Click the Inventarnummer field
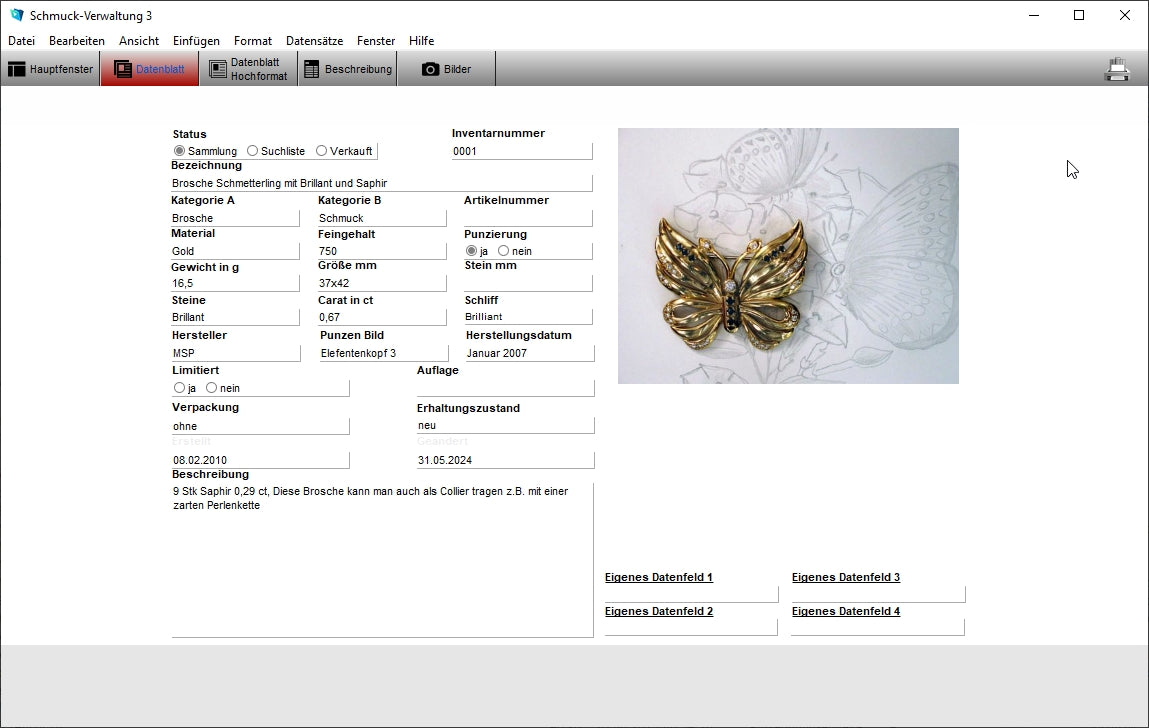Viewport: 1149px width, 728px height. click(x=521, y=151)
